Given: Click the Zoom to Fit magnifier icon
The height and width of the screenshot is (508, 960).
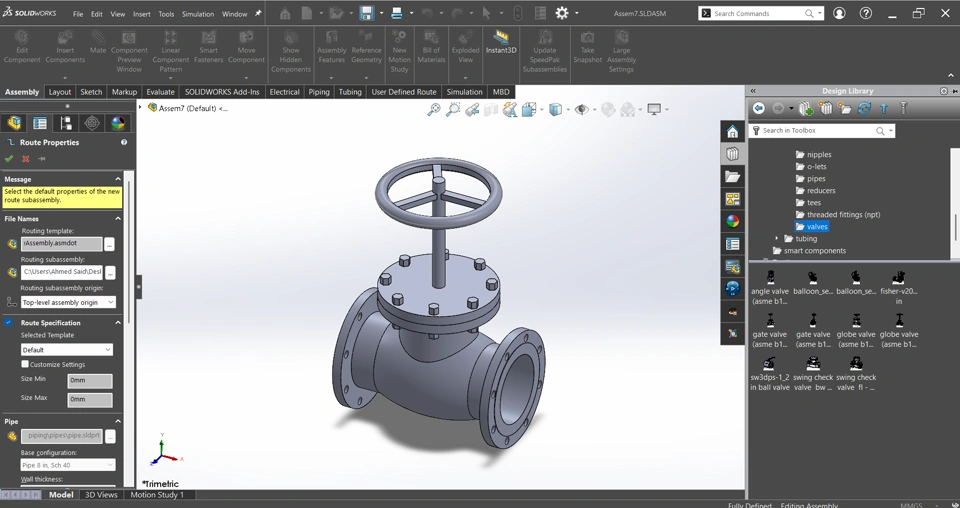Looking at the screenshot, I should [x=434, y=109].
